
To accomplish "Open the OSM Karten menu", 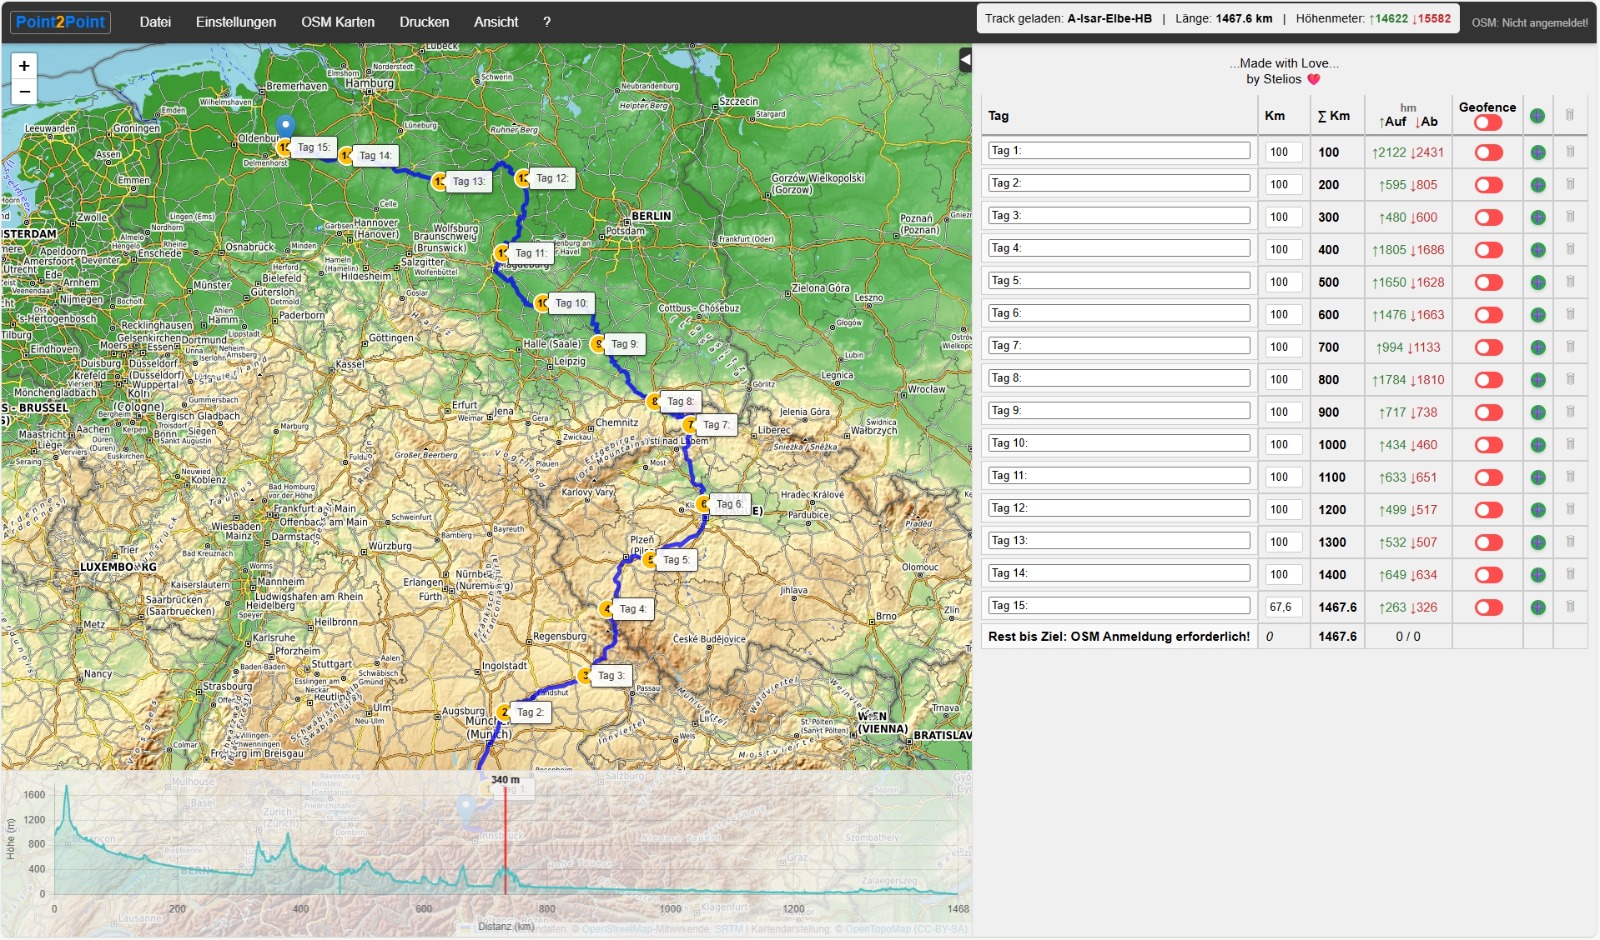I will coord(338,22).
